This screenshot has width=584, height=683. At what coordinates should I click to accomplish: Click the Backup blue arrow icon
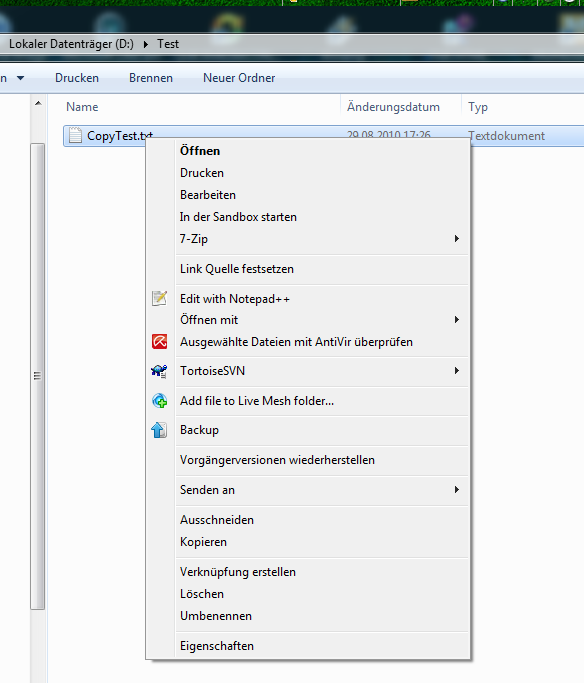click(x=159, y=430)
